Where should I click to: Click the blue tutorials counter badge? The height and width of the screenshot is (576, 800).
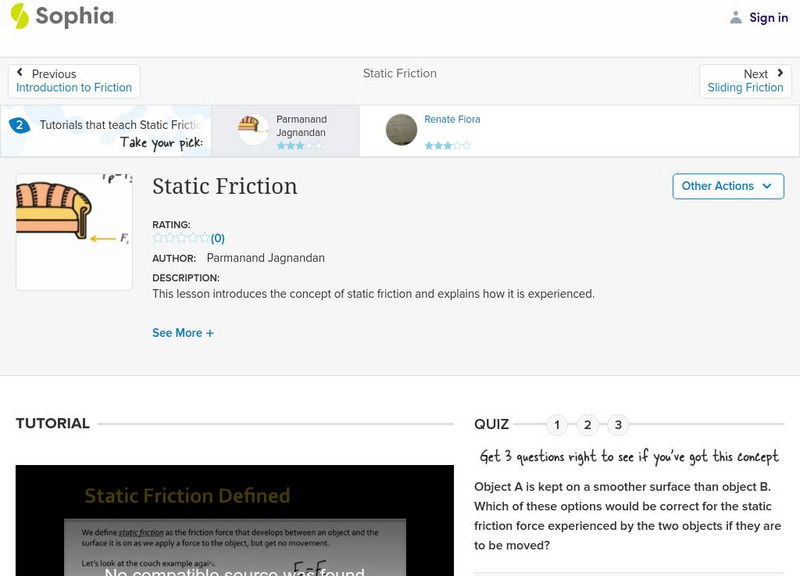21,125
